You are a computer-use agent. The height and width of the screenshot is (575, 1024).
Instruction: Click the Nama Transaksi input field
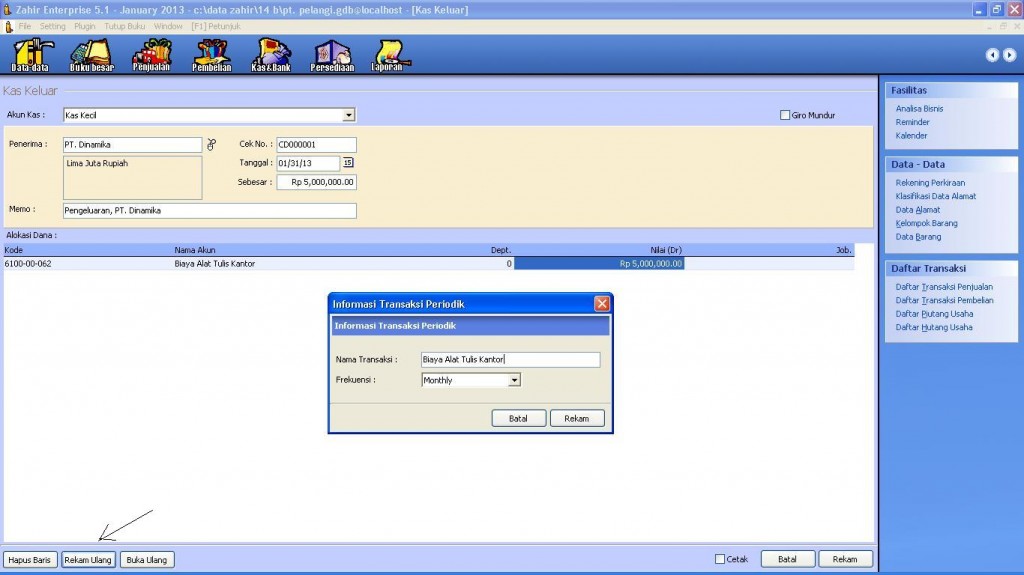(x=510, y=360)
